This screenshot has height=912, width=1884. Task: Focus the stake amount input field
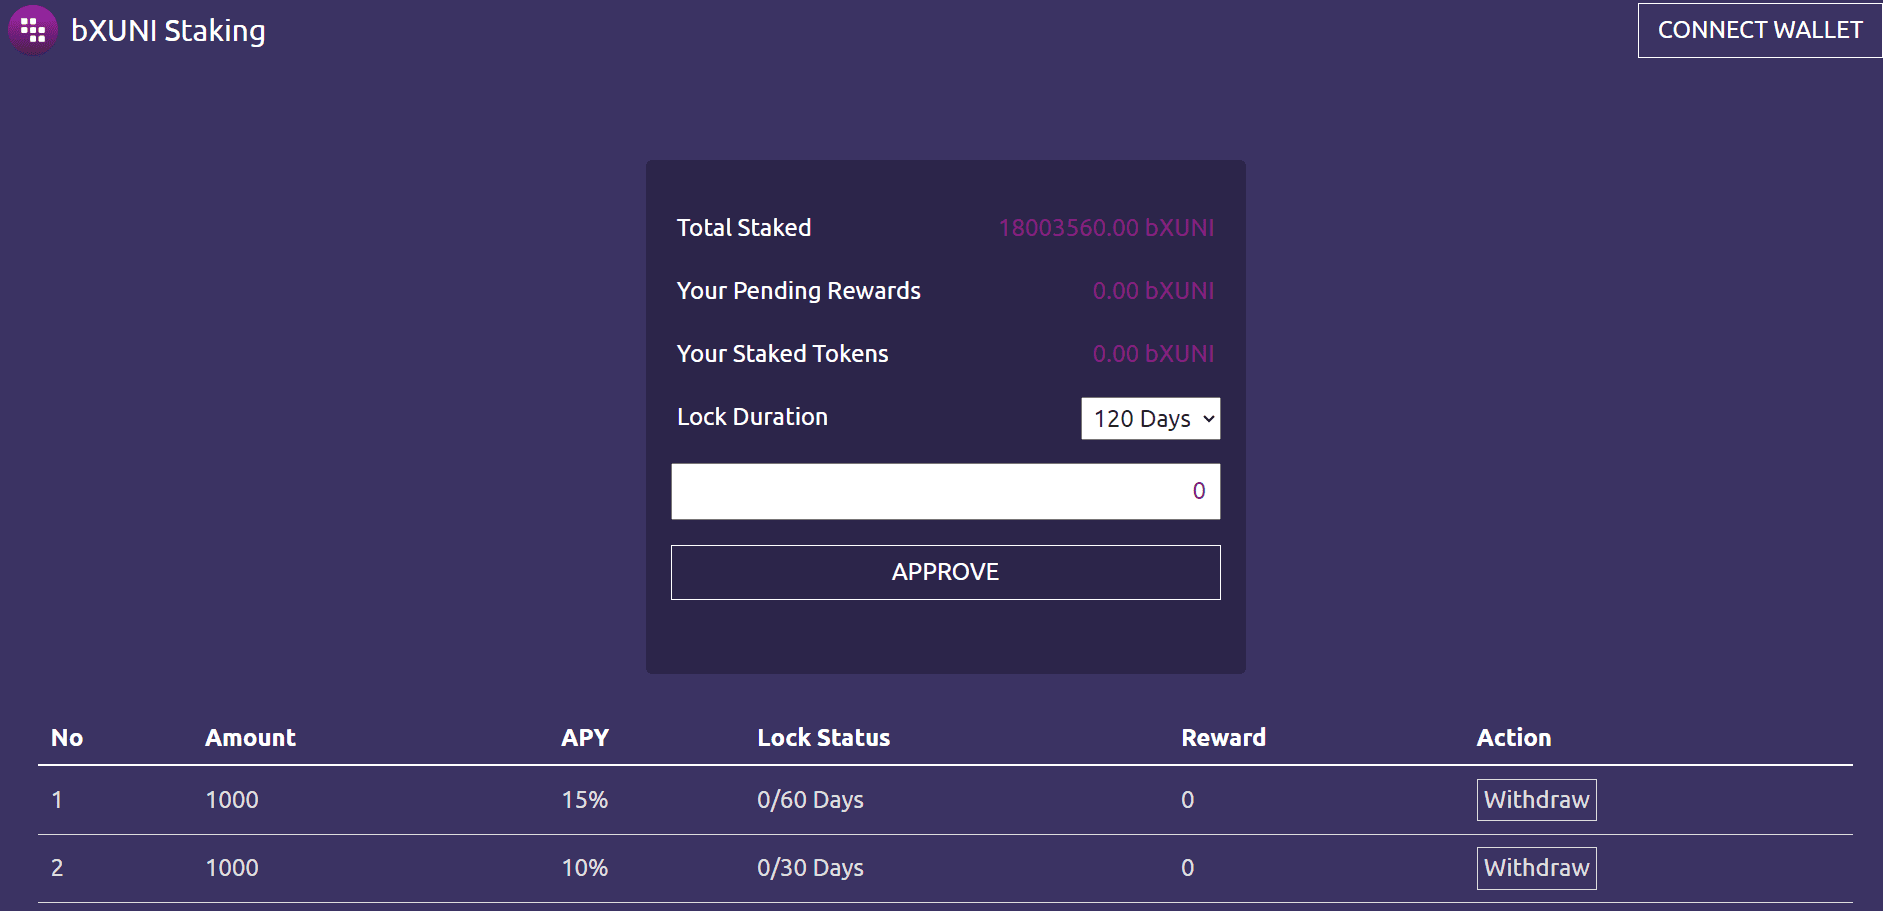point(945,491)
